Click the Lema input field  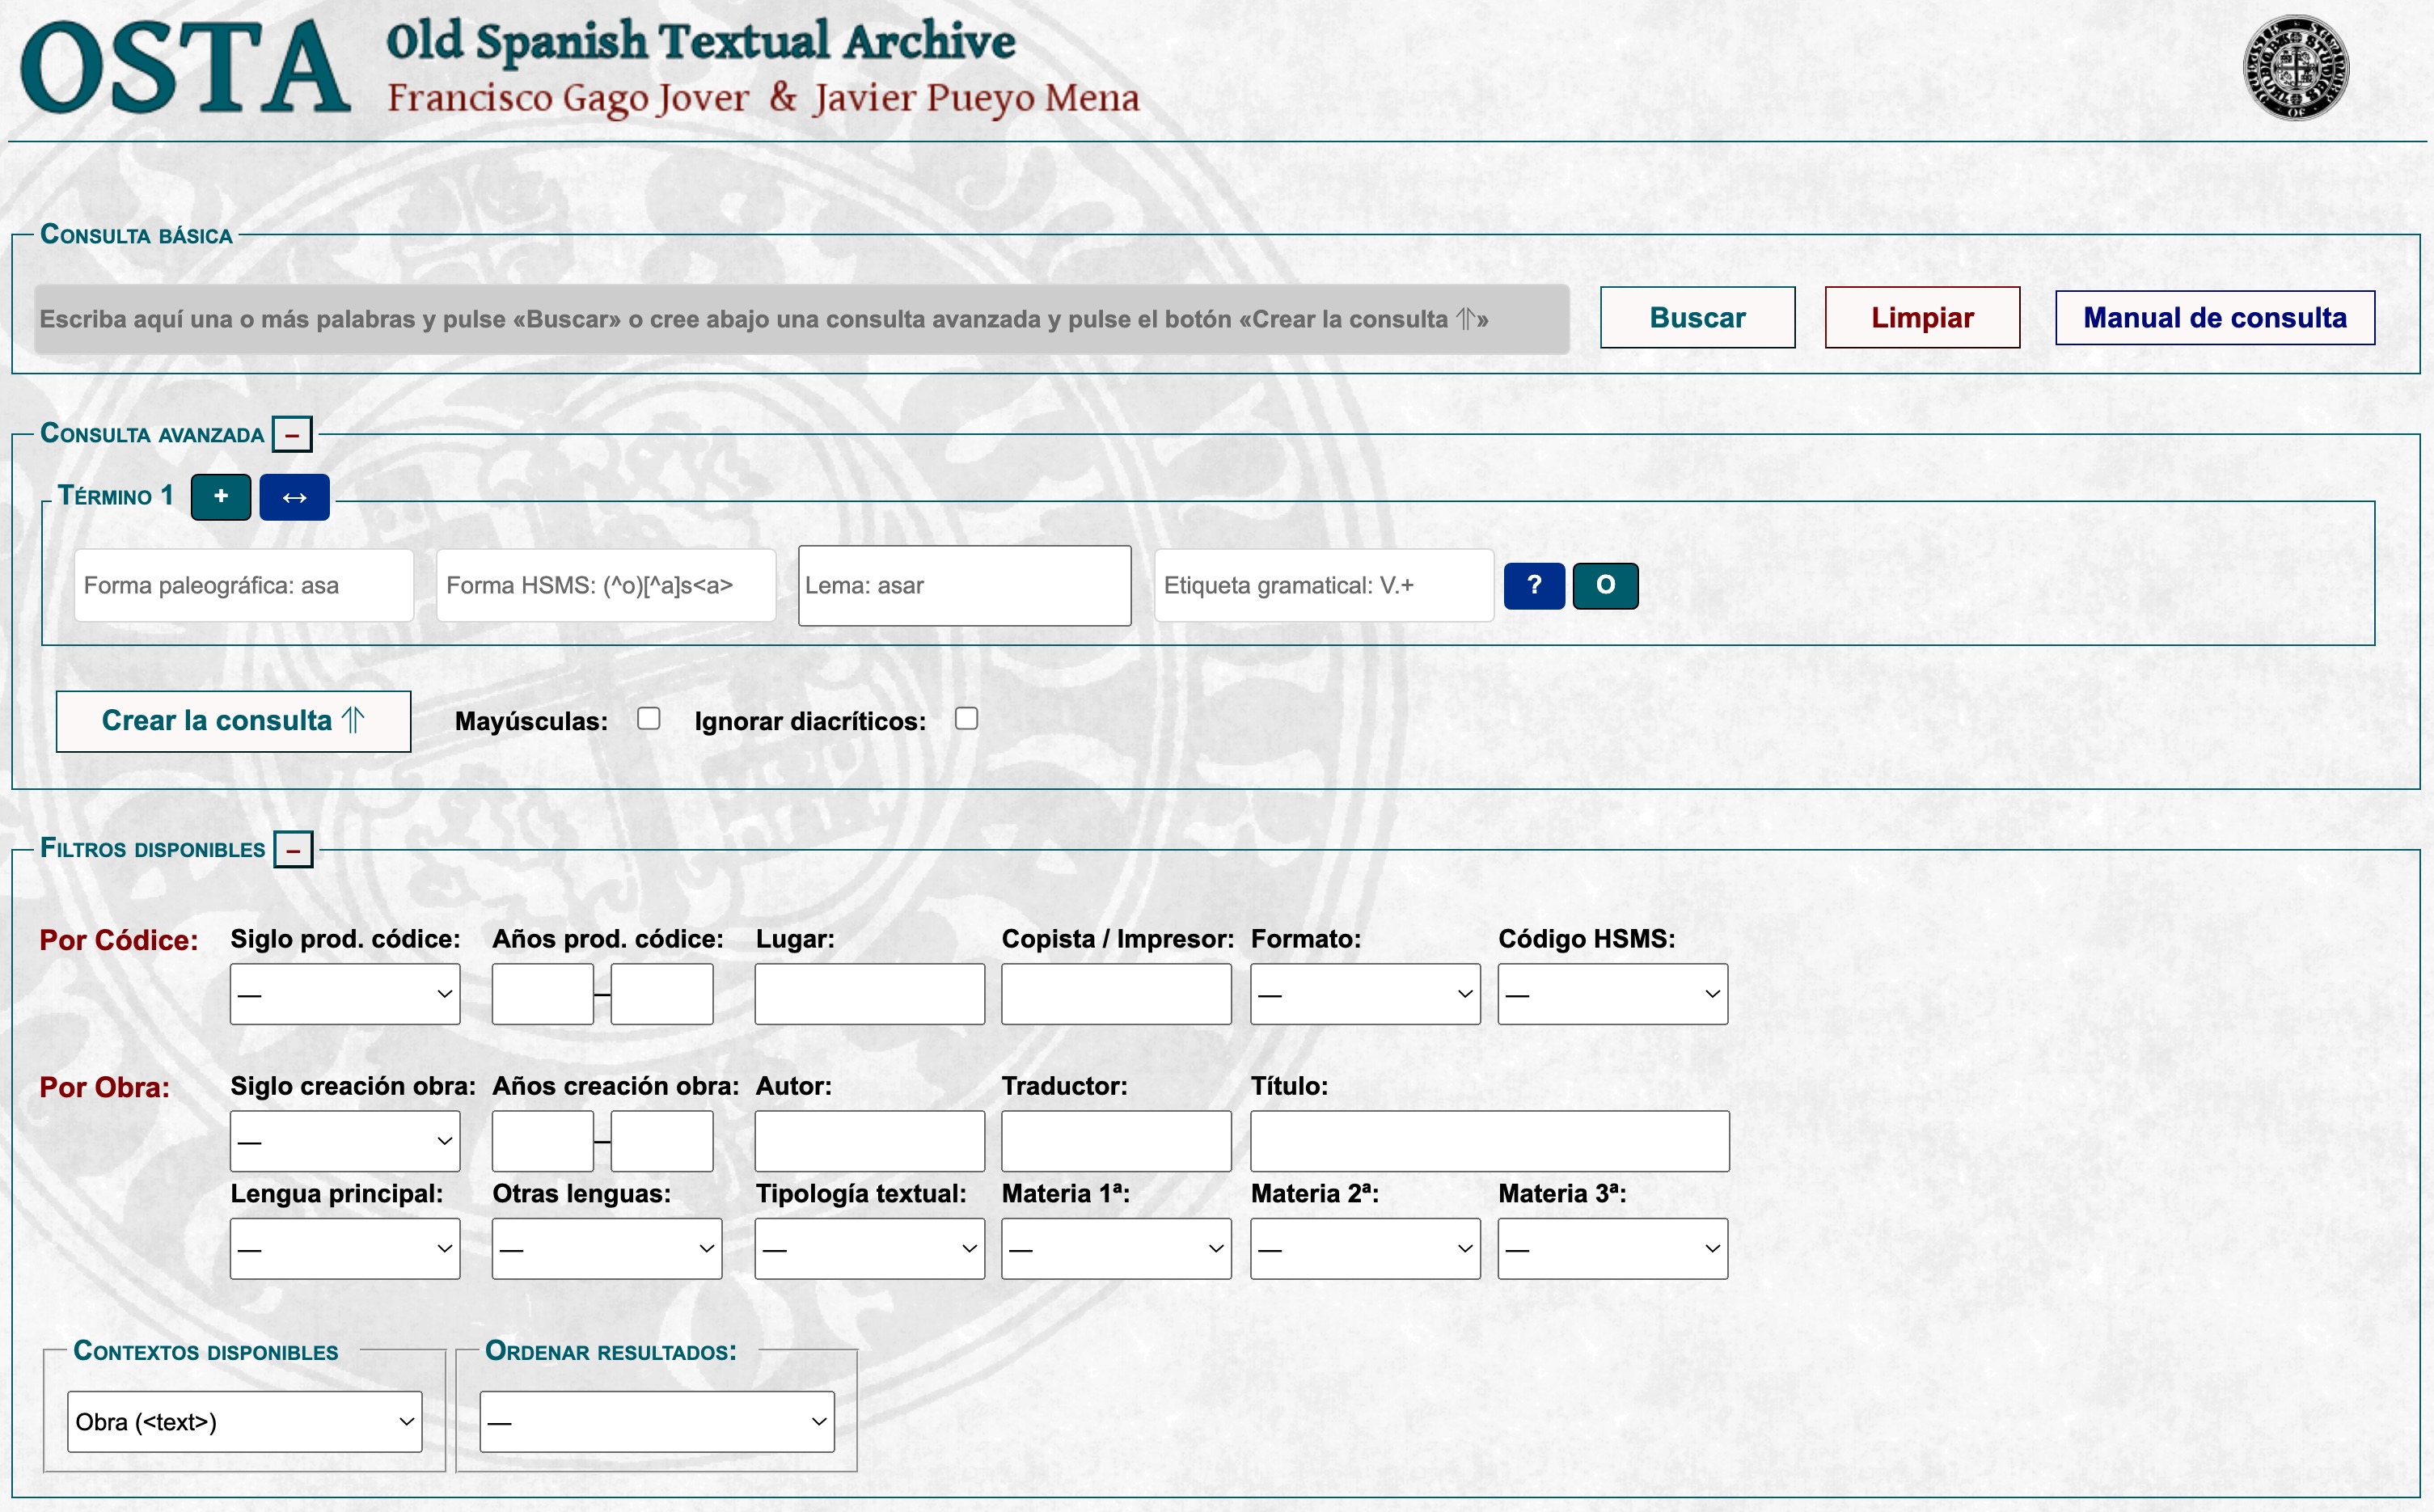click(965, 586)
